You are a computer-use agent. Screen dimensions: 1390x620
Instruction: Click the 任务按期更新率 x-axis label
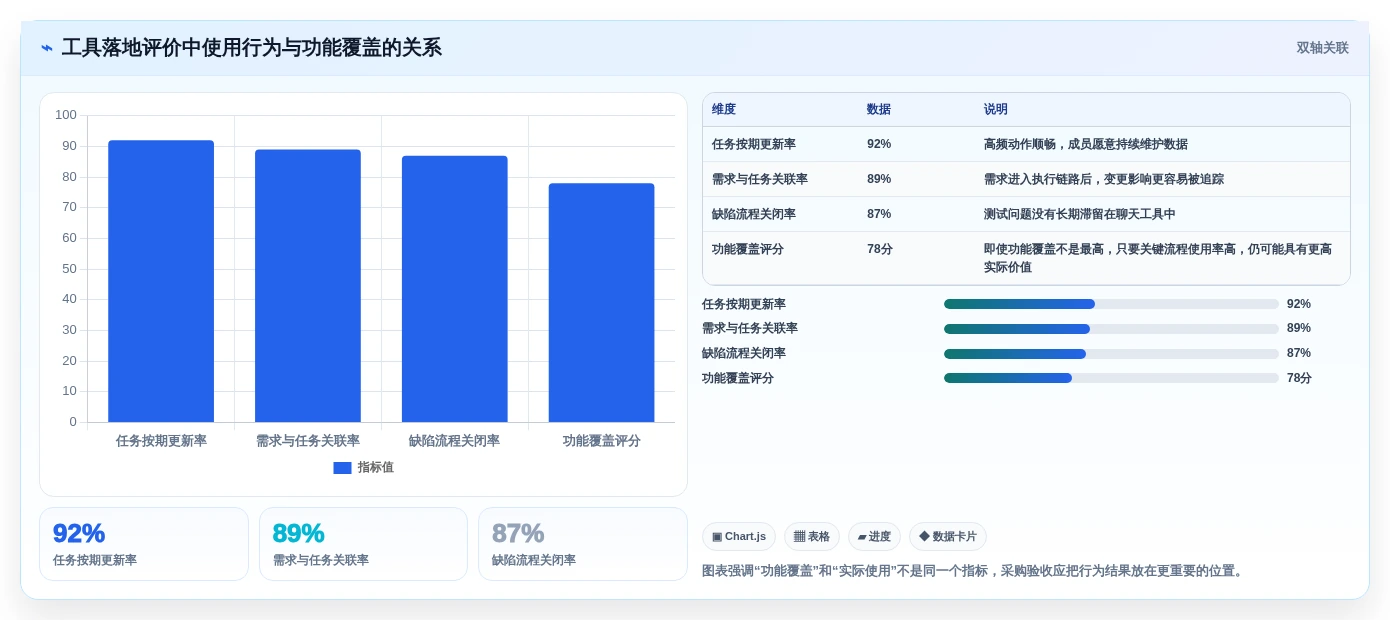click(161, 441)
